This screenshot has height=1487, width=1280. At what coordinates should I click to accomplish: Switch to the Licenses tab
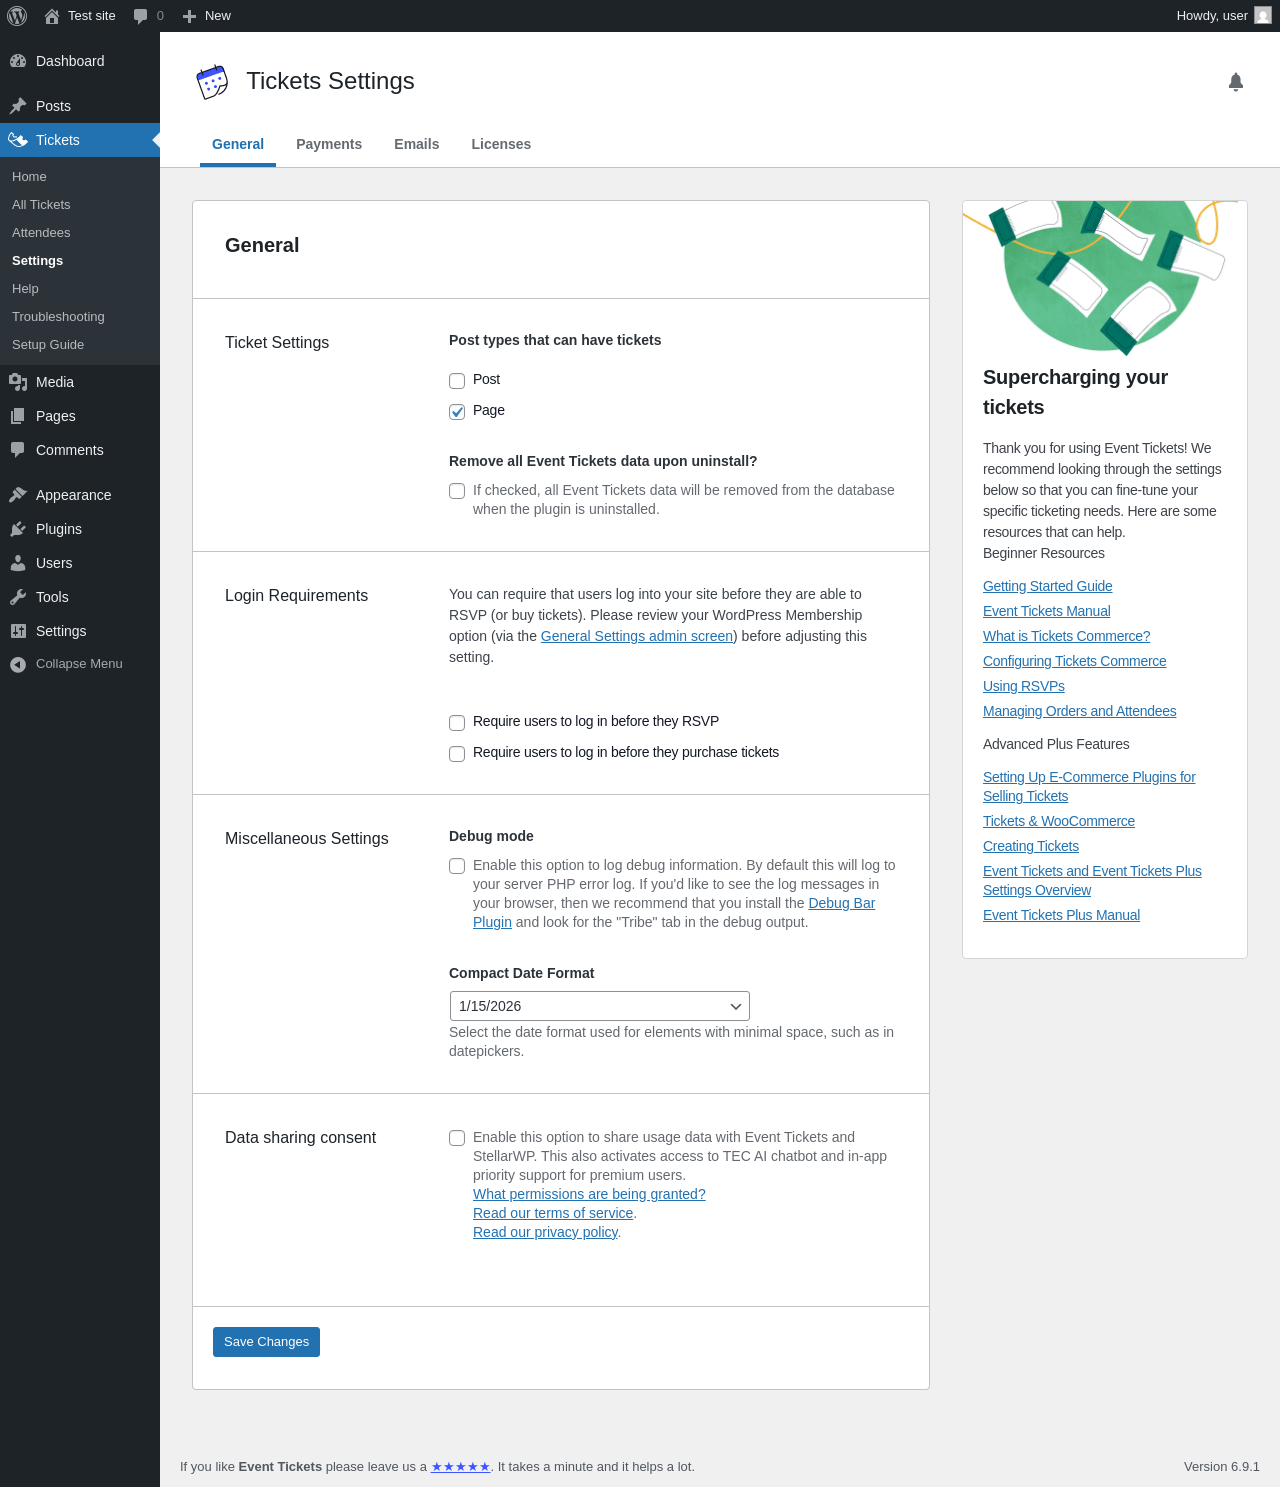[x=501, y=144]
